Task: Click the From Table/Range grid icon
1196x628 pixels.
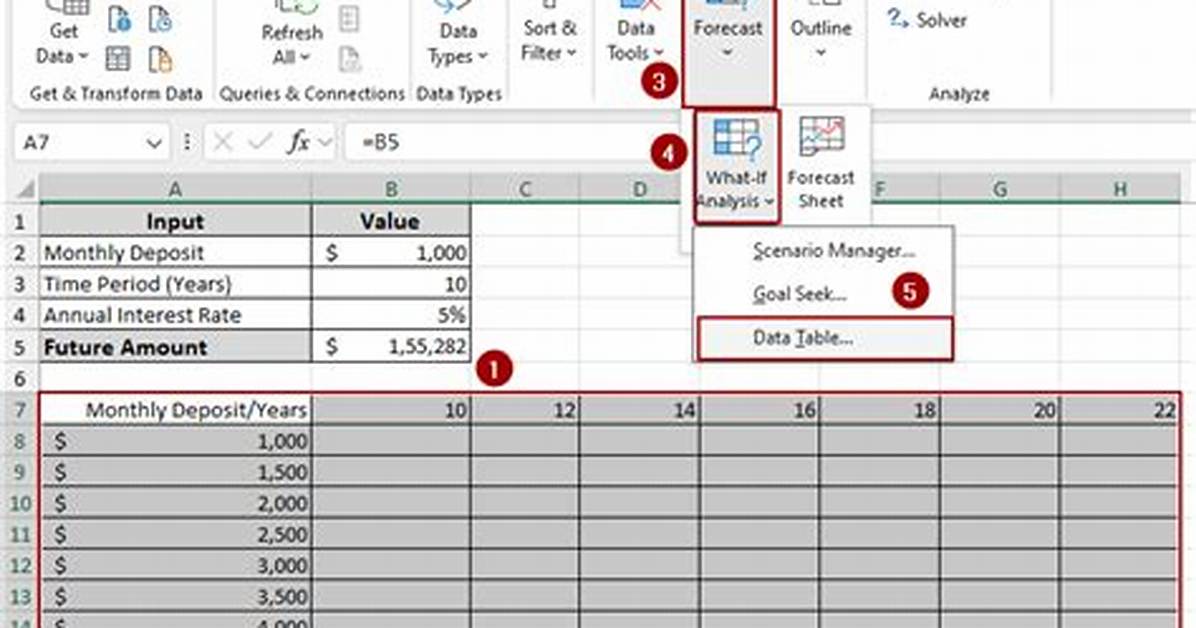Action: click(117, 59)
